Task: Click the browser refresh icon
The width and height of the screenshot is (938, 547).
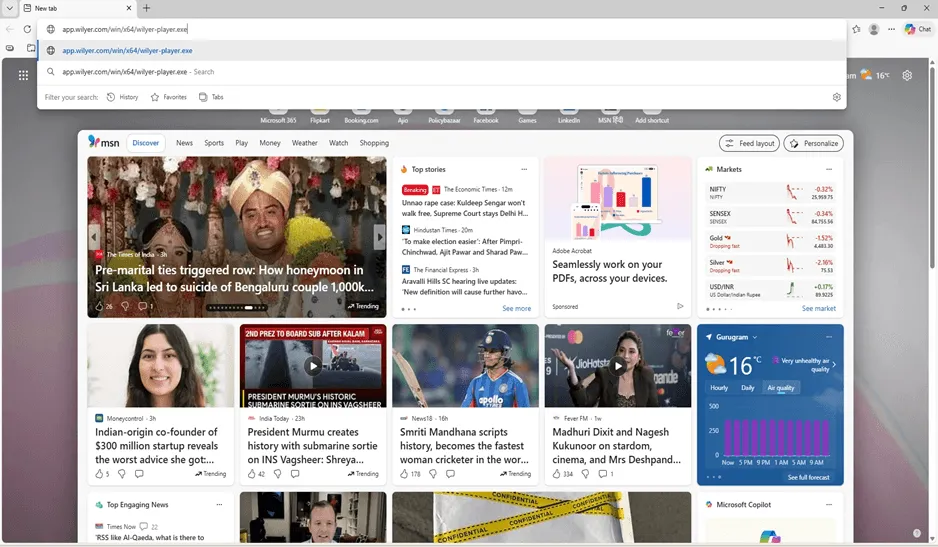Action: (x=27, y=29)
